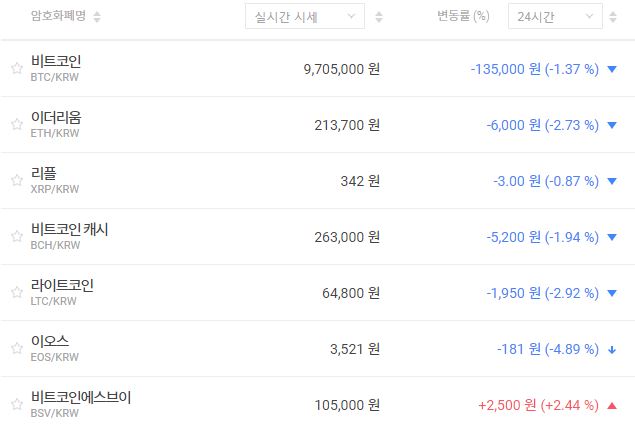Select the 라이트코인 LTC/KRW row
This screenshot has width=635, height=427.
click(x=62, y=286)
